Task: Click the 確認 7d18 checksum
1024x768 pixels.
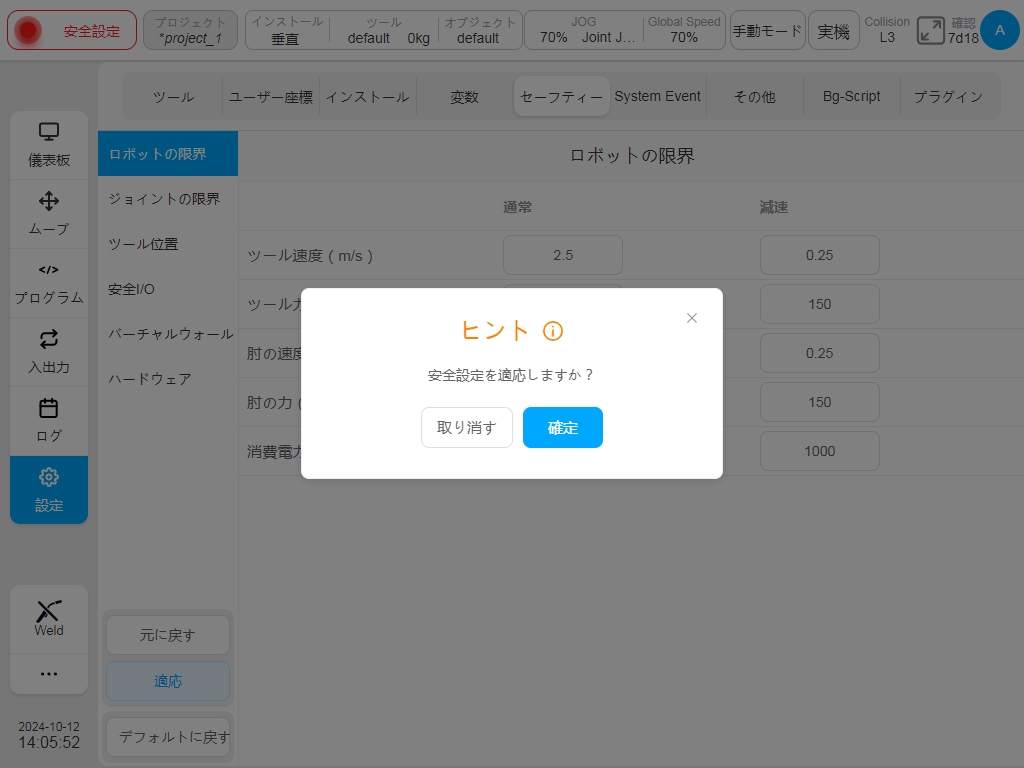Action: 963,31
